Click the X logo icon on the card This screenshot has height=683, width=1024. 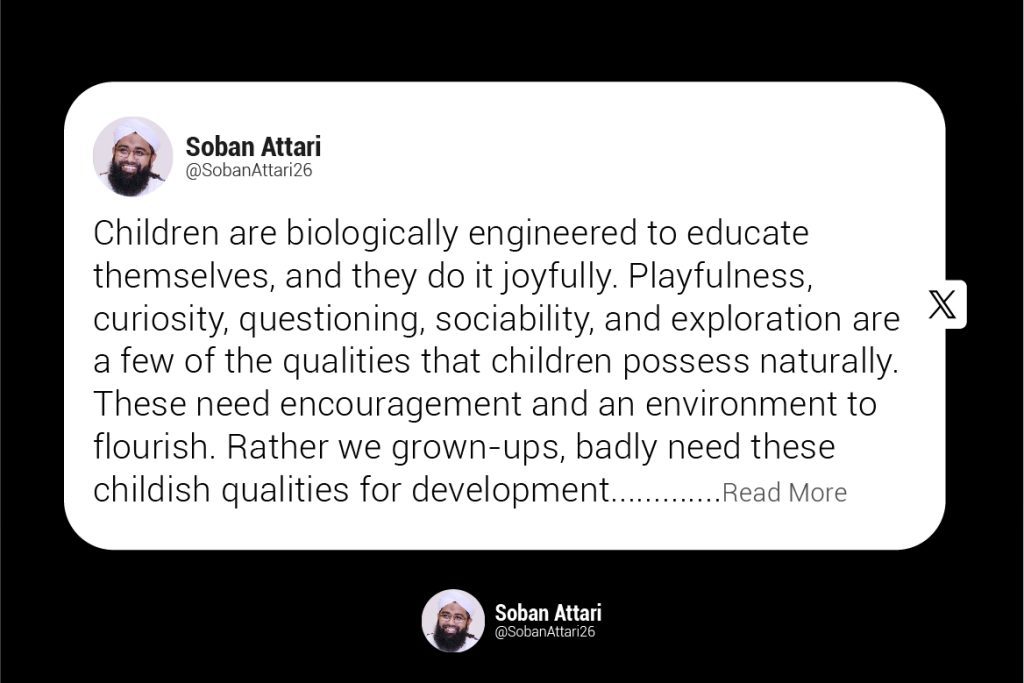[x=942, y=305]
